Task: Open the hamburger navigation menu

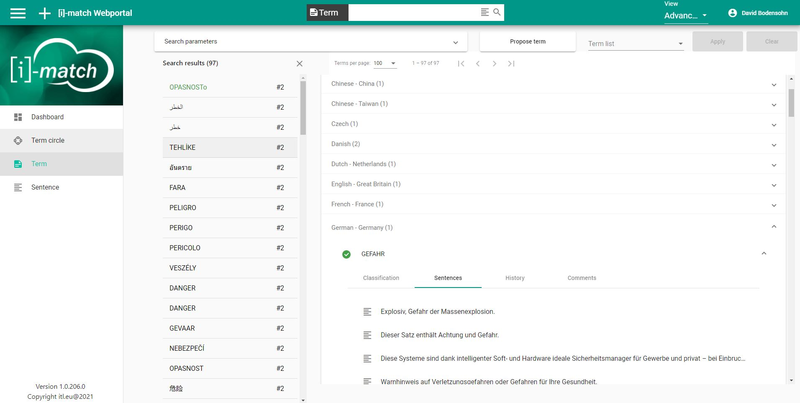Action: [17, 13]
